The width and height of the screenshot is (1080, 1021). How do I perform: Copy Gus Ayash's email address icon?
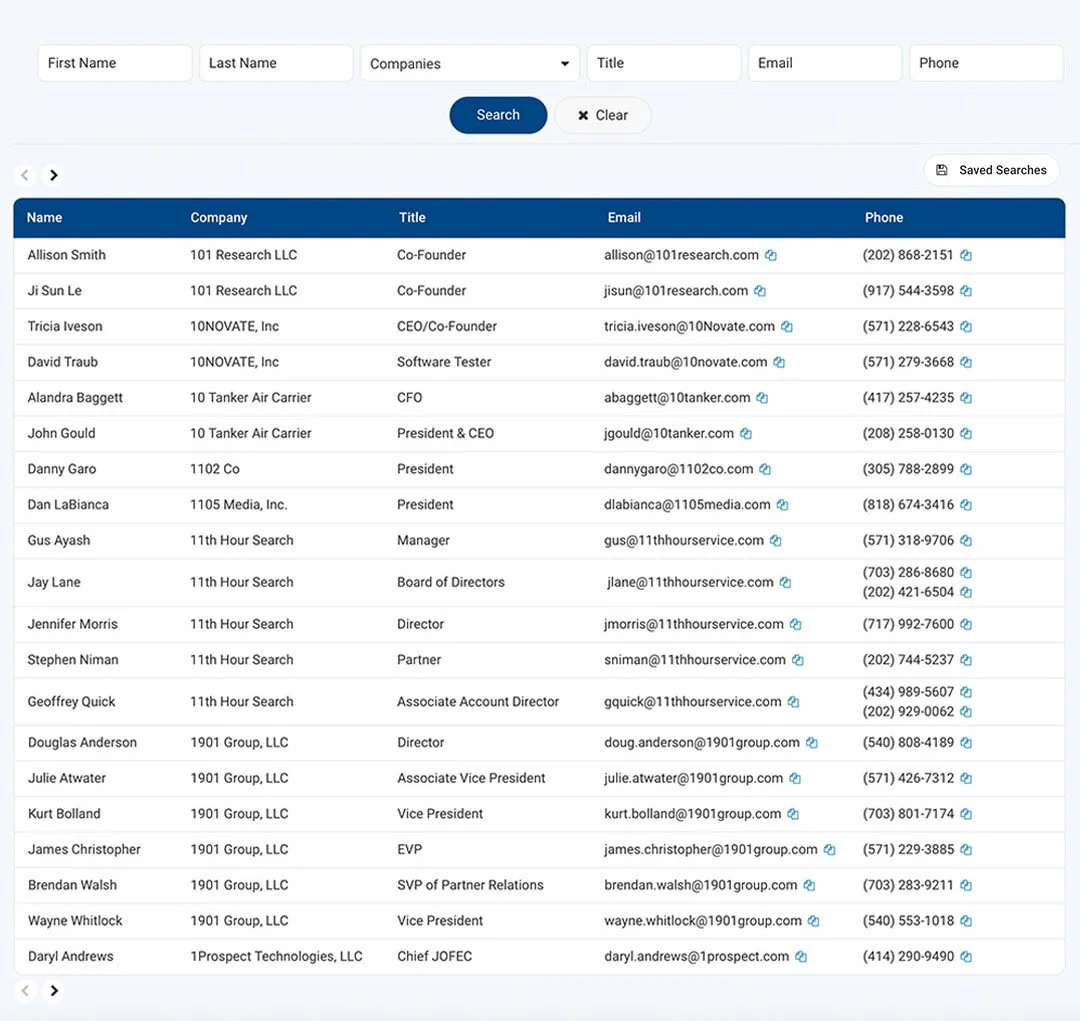click(x=776, y=540)
